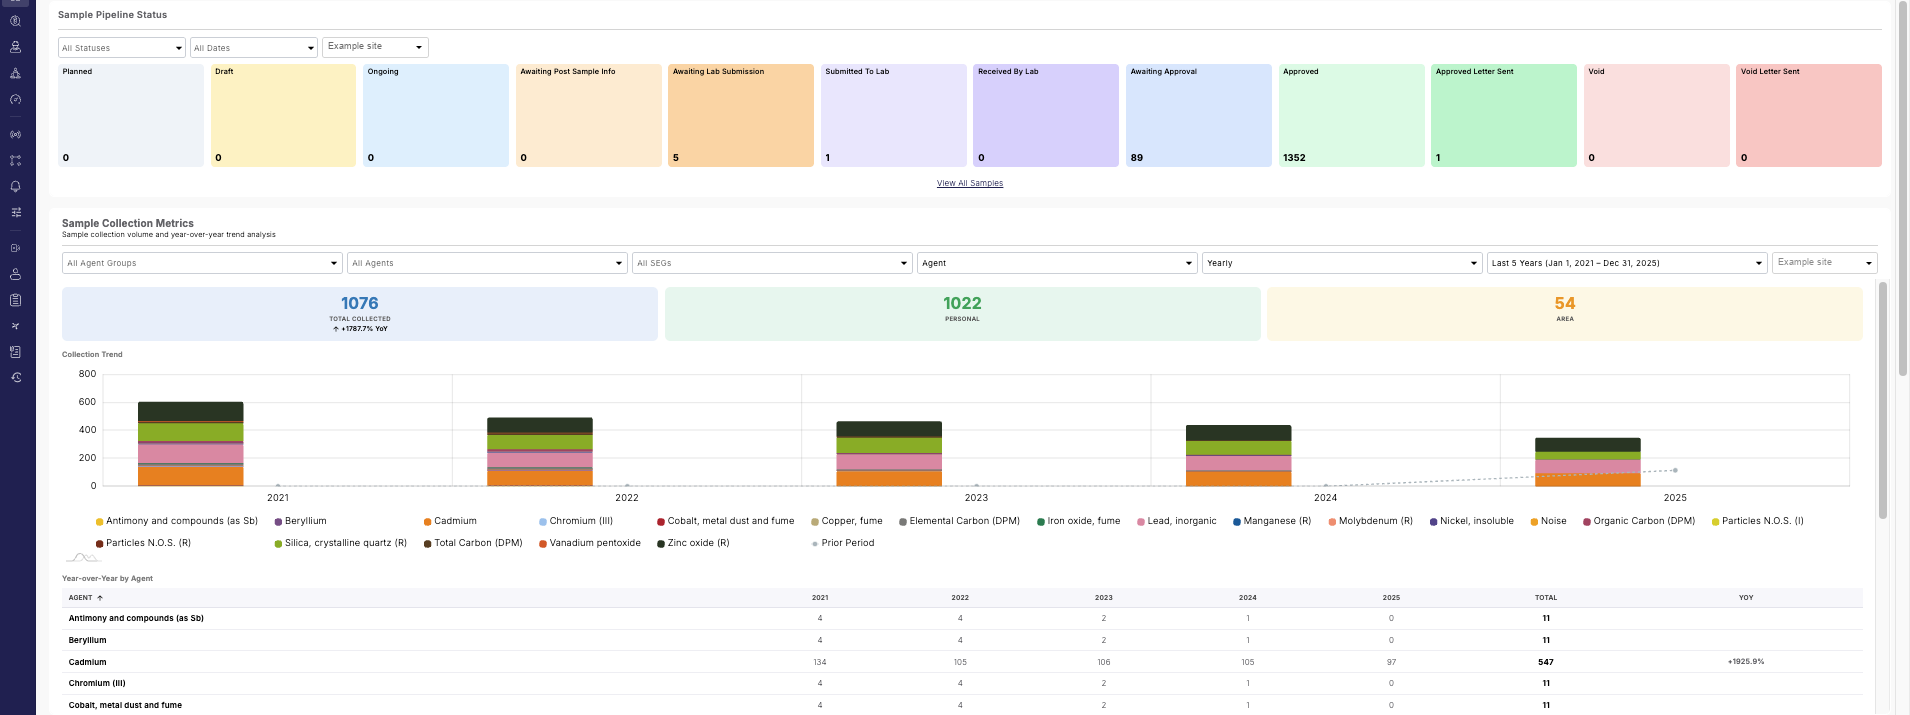Open the Collection Metrics Example site dropdown
The width and height of the screenshot is (1910, 715).
(1825, 262)
